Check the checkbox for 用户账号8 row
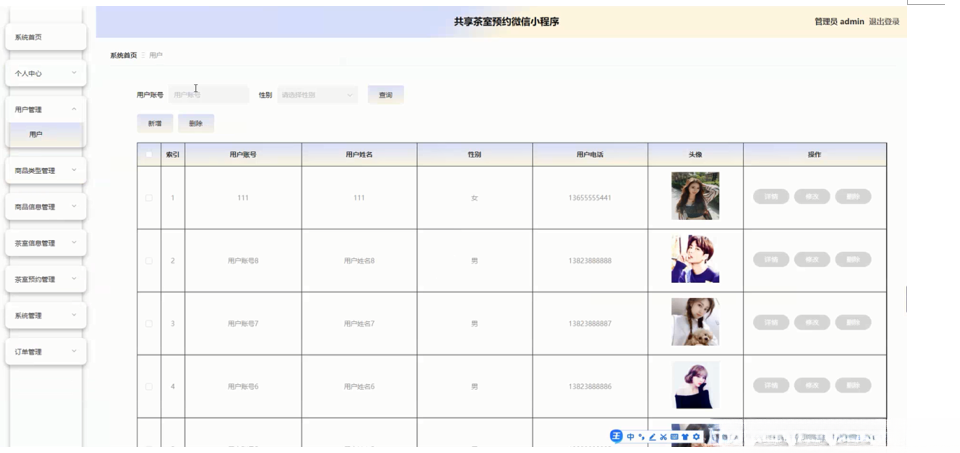This screenshot has width=960, height=453. pos(149,261)
